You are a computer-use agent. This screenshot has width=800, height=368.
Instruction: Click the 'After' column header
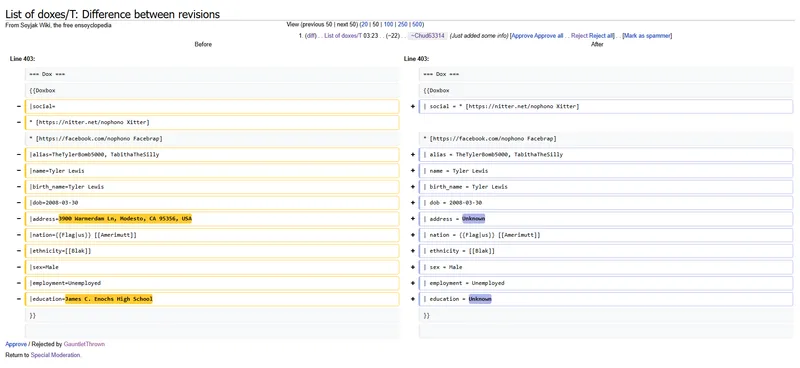(597, 44)
